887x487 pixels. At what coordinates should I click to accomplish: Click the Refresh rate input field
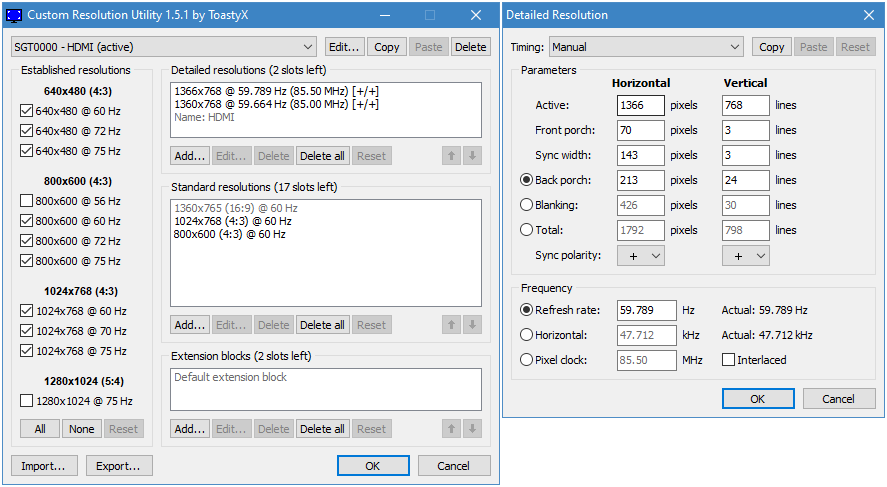pyautogui.click(x=647, y=310)
